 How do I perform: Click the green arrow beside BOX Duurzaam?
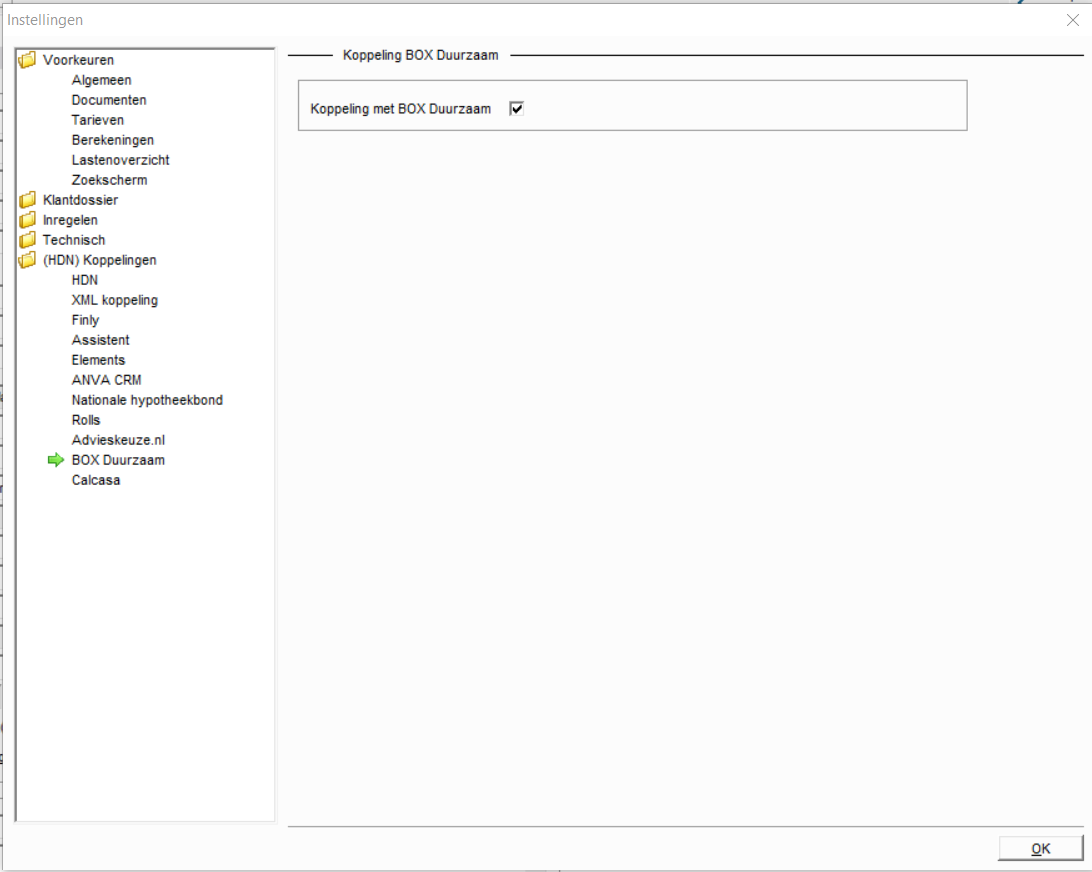click(x=56, y=460)
